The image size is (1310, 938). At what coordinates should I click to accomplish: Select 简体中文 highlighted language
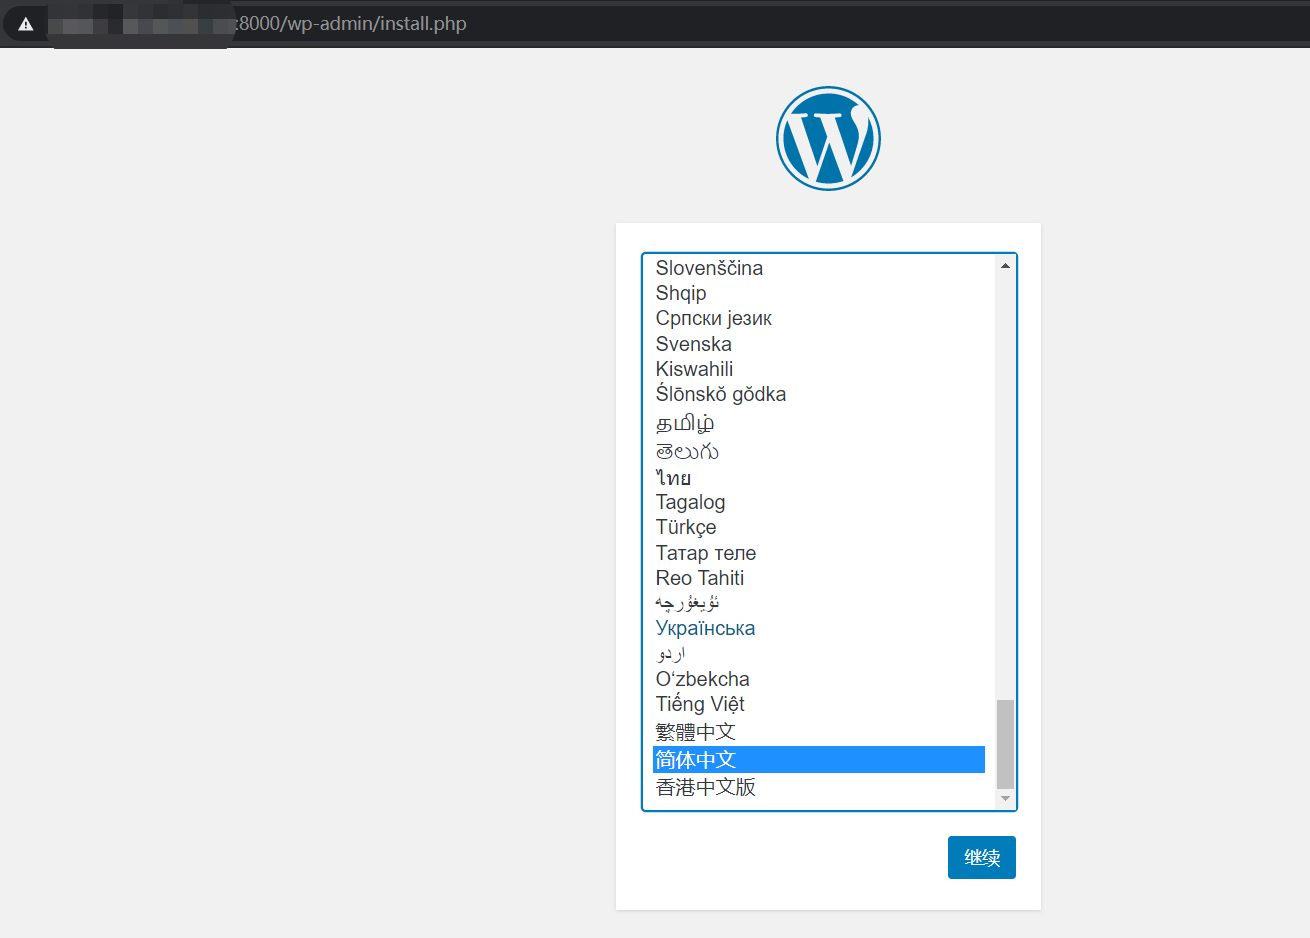point(819,760)
